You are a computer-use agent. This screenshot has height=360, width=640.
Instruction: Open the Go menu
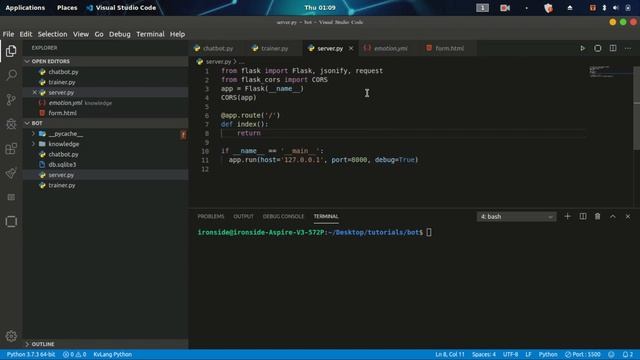pos(99,34)
